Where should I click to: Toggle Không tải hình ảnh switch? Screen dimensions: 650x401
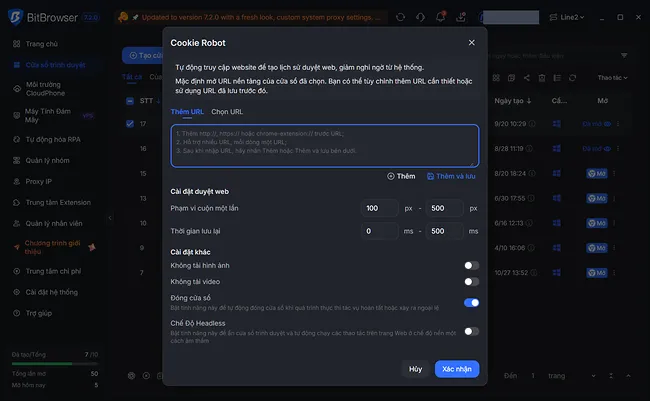[x=471, y=265]
